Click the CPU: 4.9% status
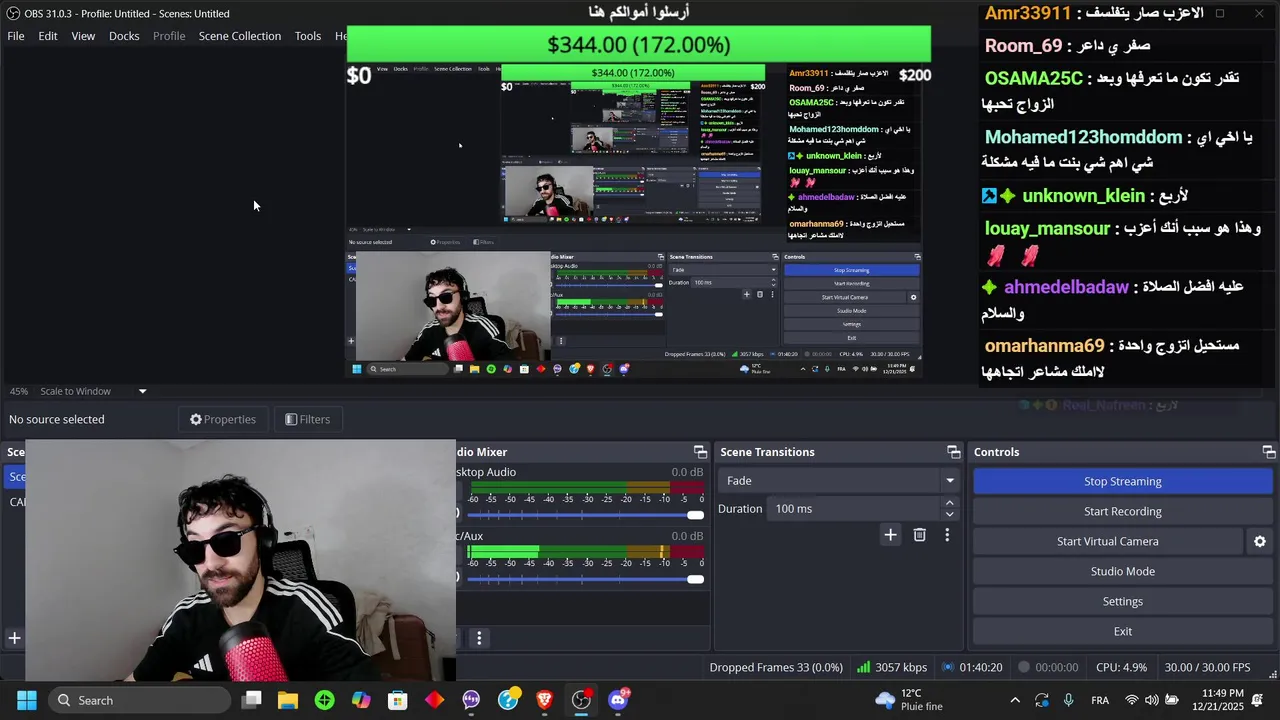Screen dimensions: 1280x720 point(1121,667)
